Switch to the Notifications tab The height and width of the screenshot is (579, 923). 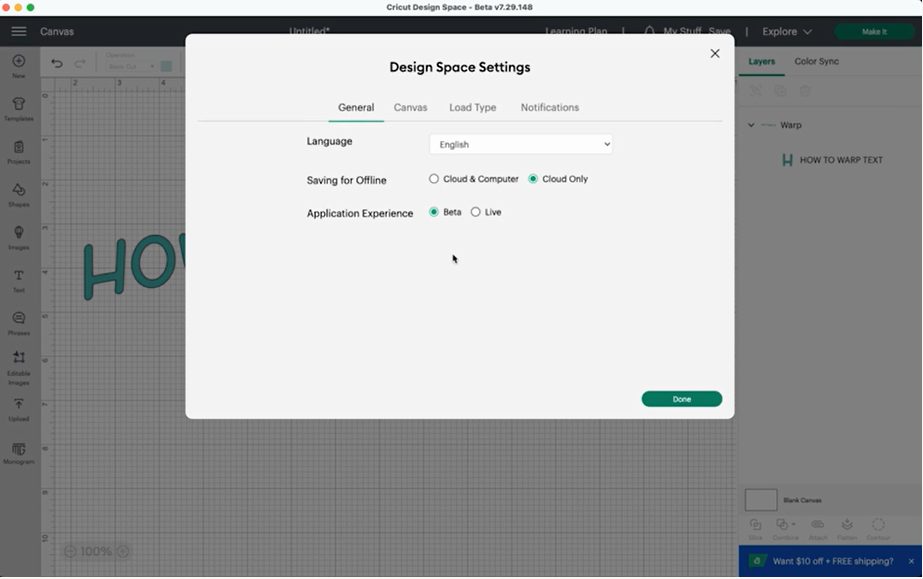click(x=550, y=107)
